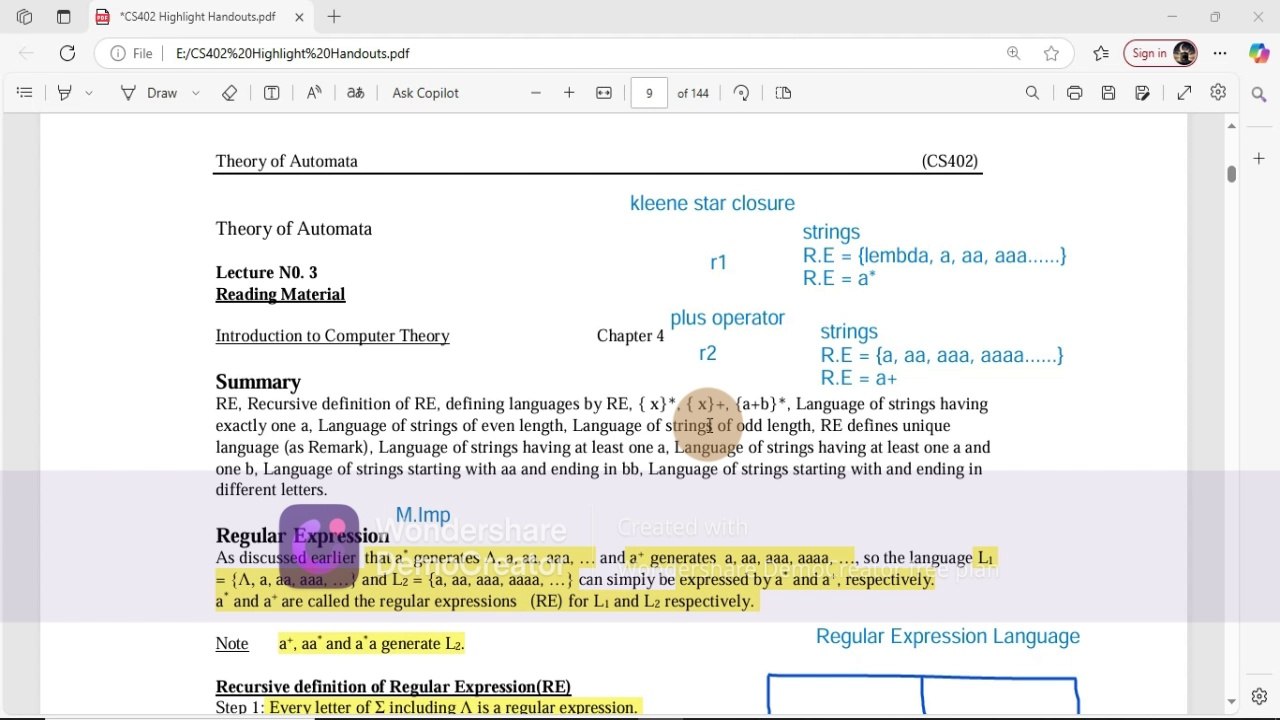Close the CS402 Highlight Handouts.pdf tab
Viewport: 1280px width, 720px height.
[x=299, y=17]
